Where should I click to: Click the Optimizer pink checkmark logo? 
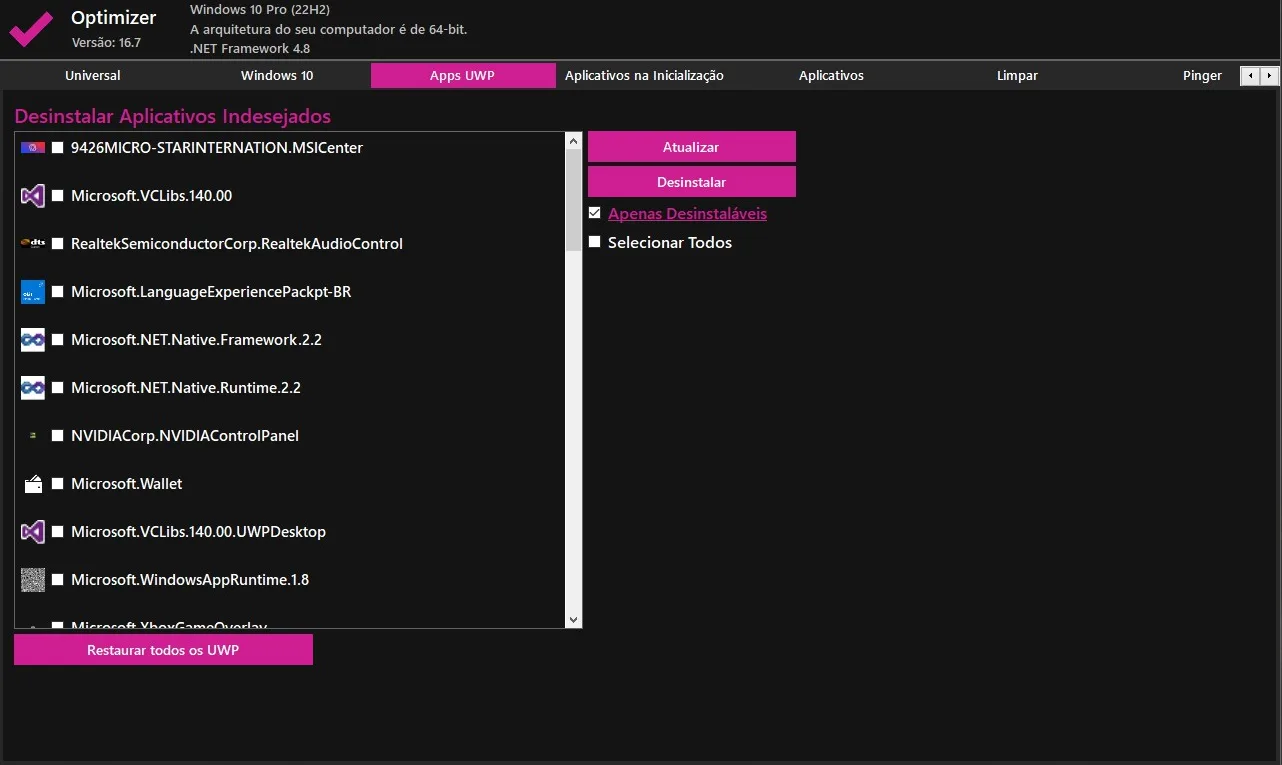31,29
